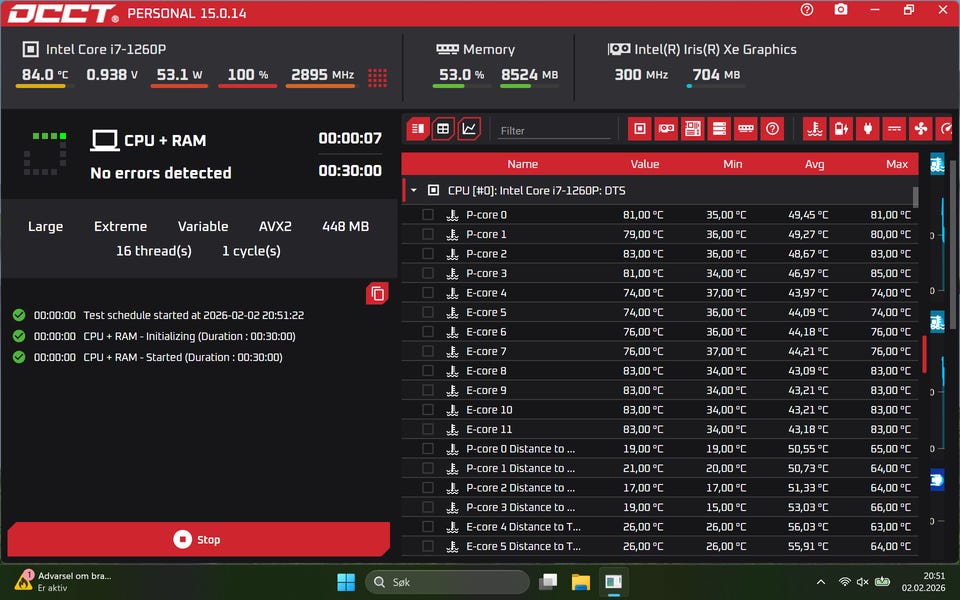
Task: Click the Søk taskbar search box
Action: coord(448,582)
